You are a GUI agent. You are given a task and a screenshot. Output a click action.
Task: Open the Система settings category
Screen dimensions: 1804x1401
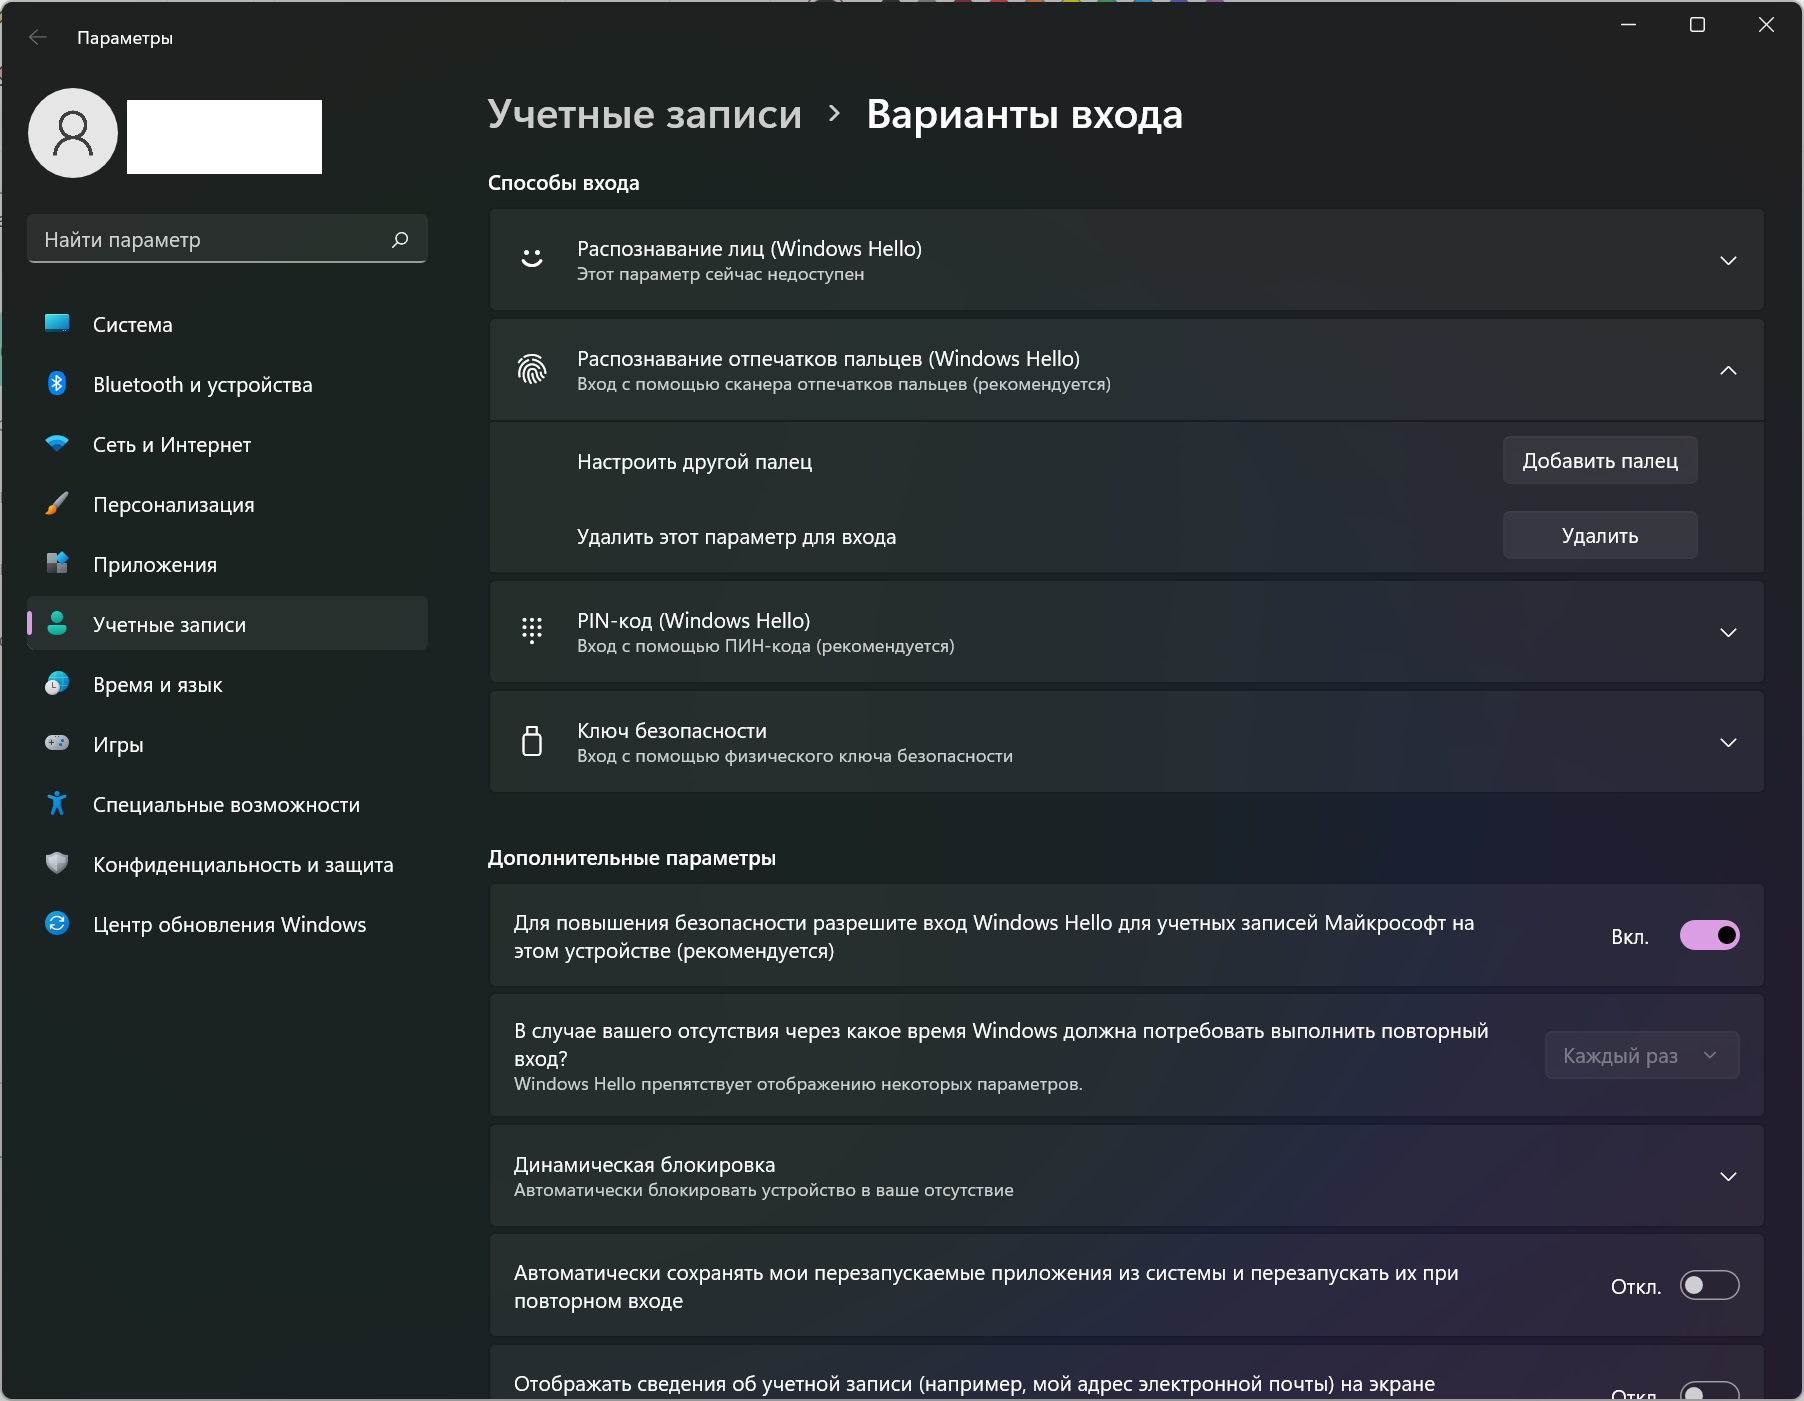click(133, 325)
